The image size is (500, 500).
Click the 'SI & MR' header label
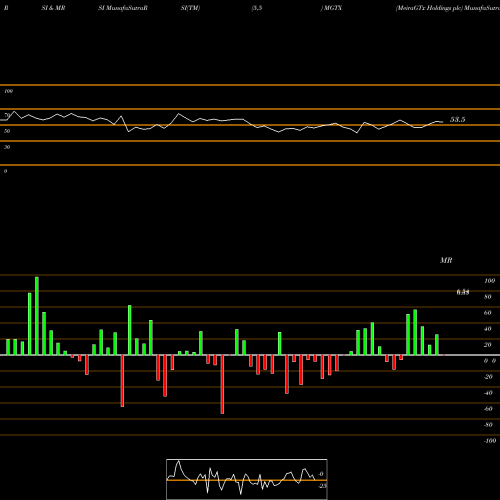[53, 8]
